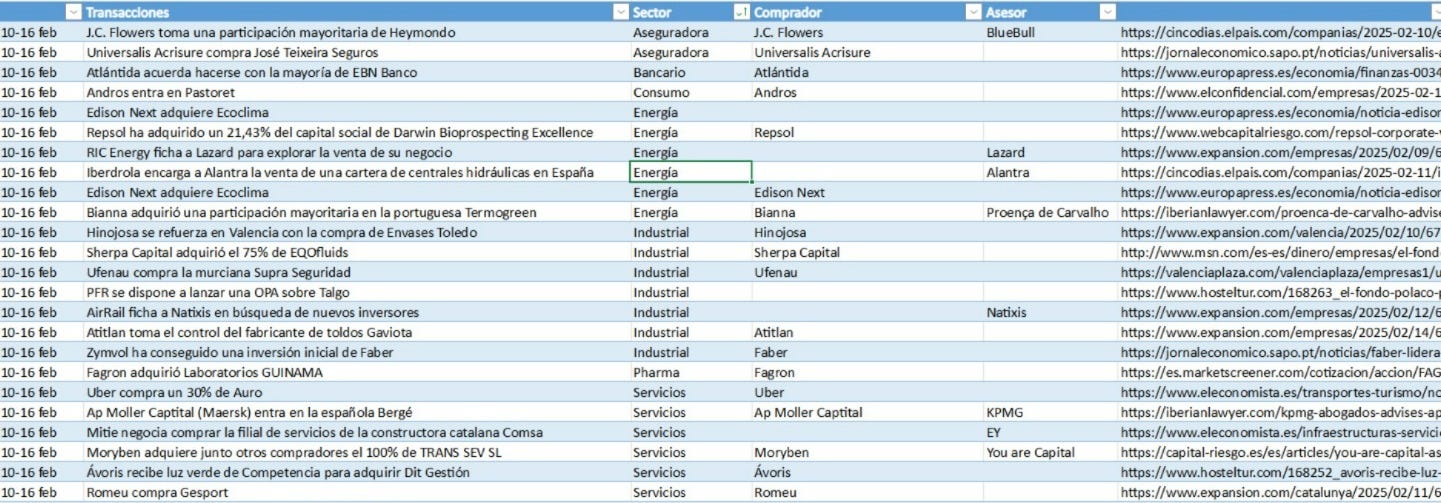Open the date column's filter dropdown
1441x503 pixels.
pos(73,12)
